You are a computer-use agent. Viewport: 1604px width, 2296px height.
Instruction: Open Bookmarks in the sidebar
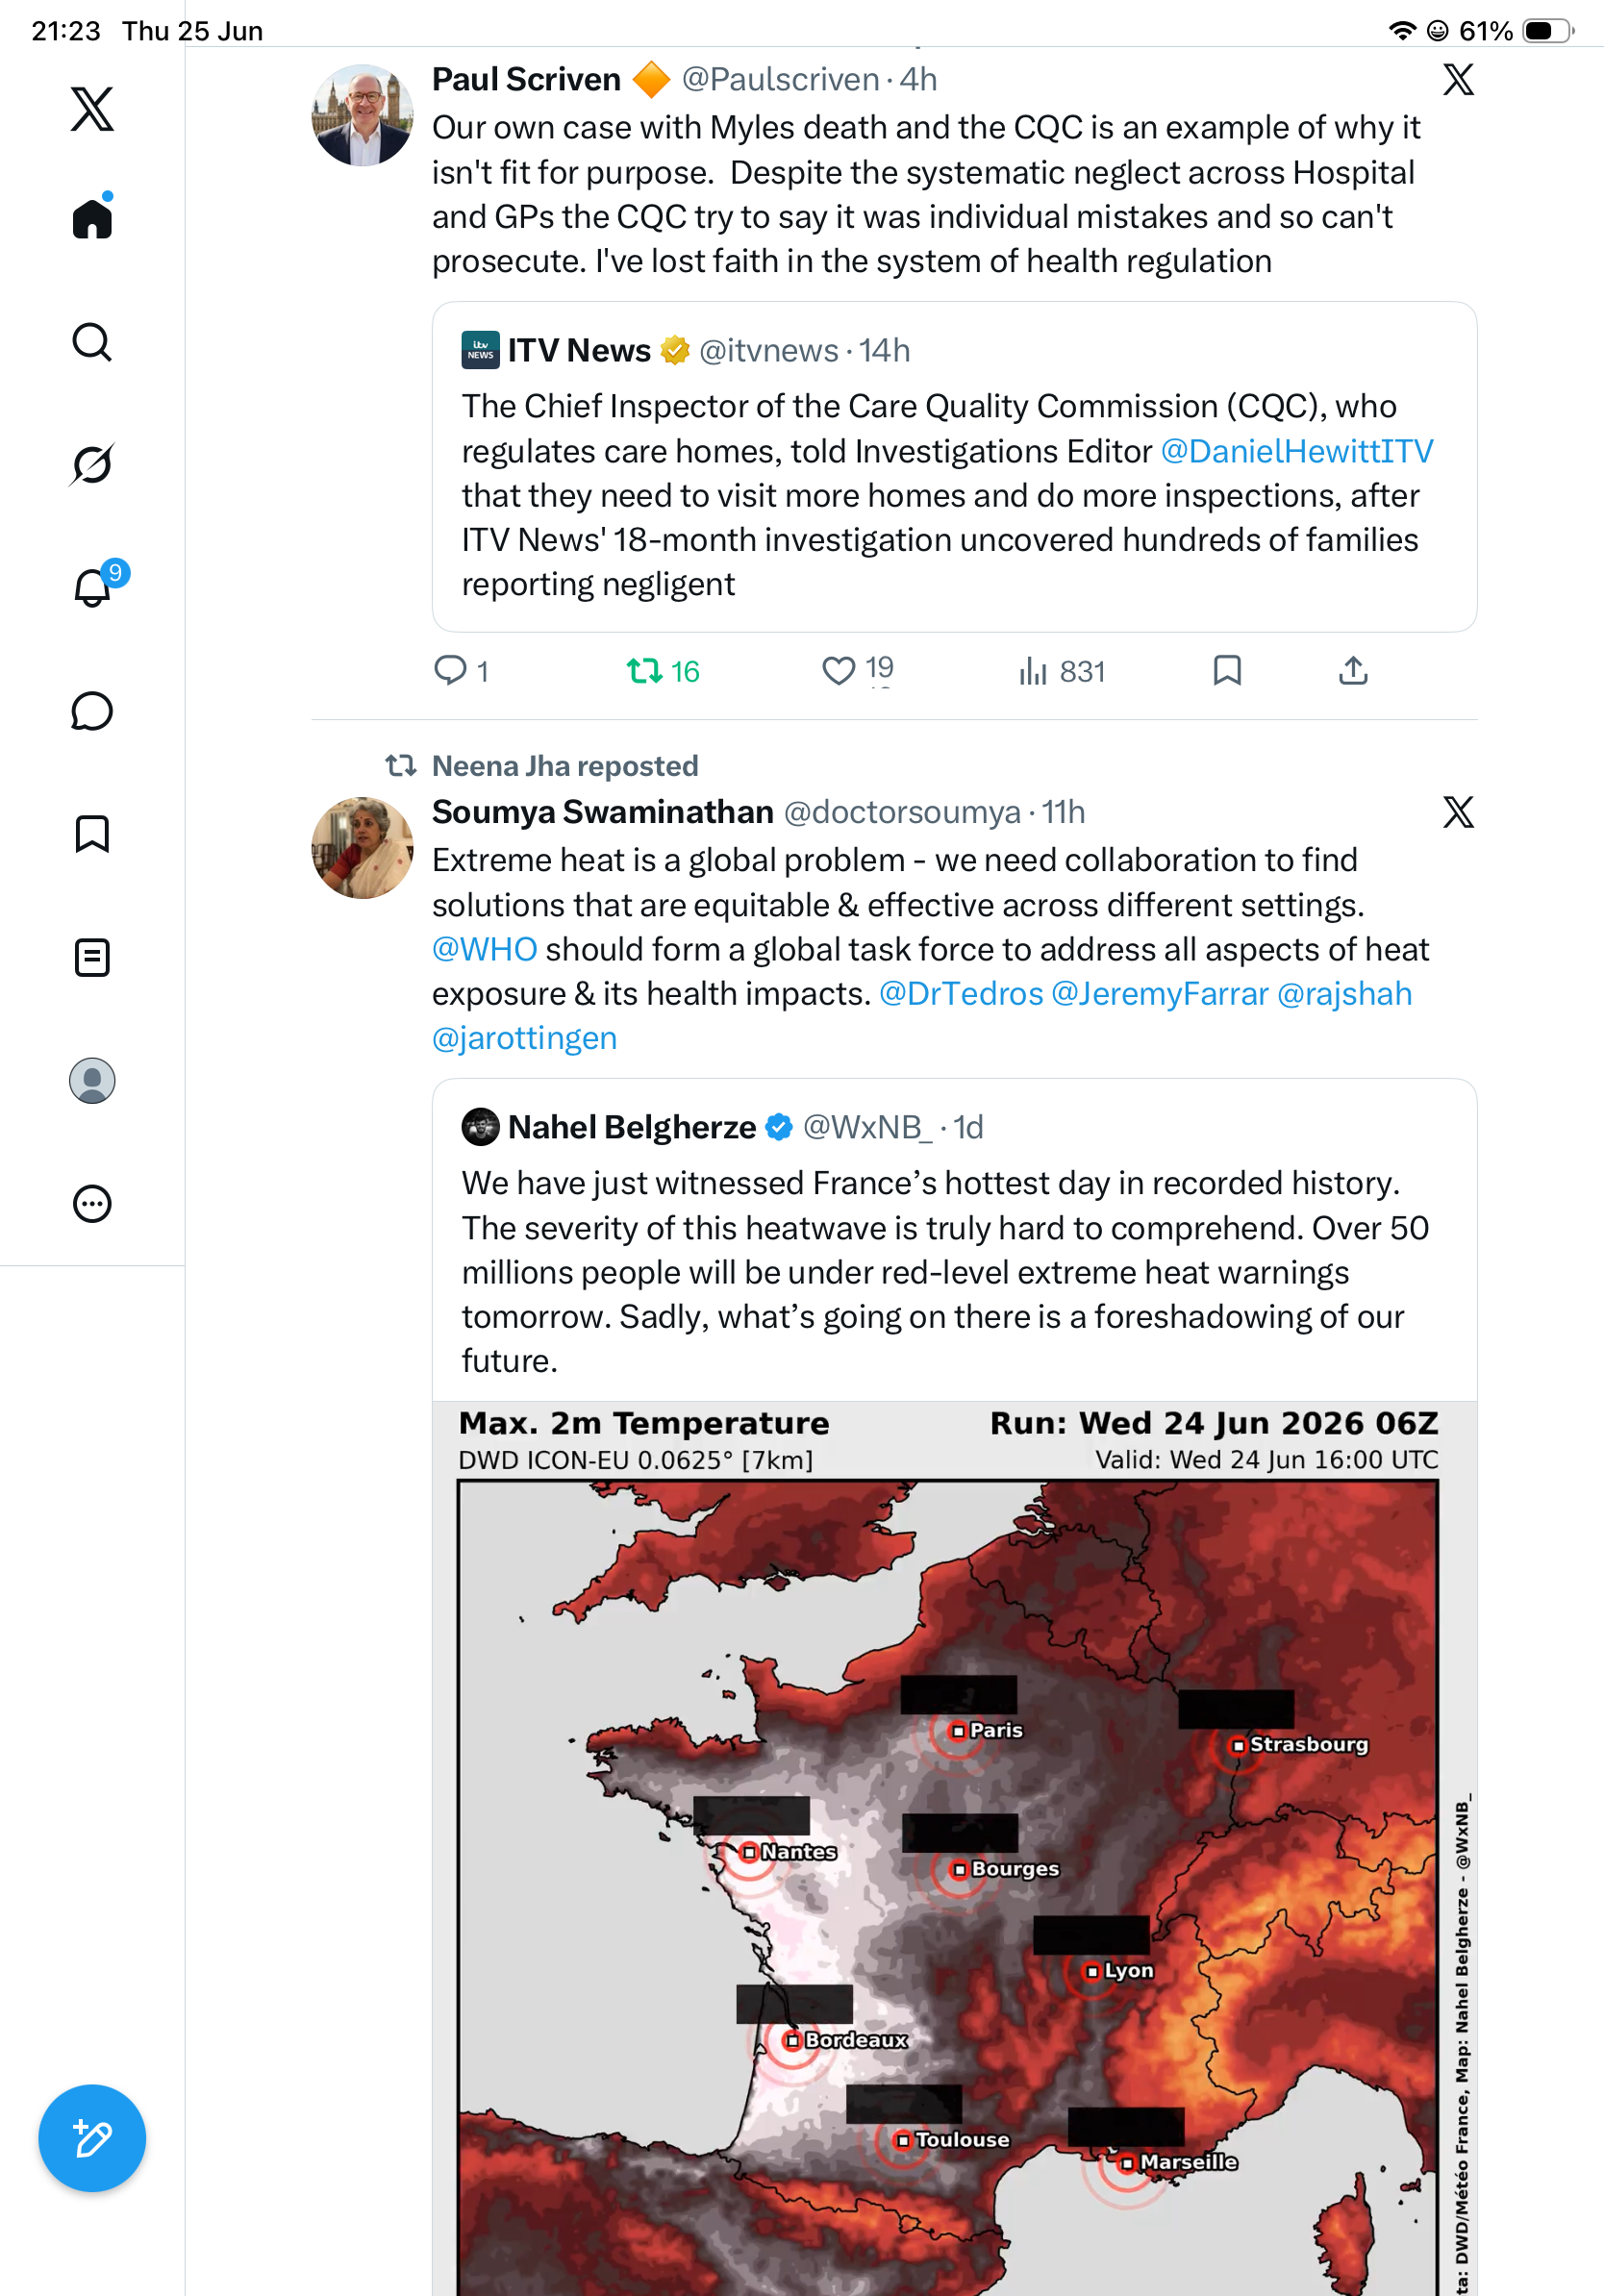92,834
